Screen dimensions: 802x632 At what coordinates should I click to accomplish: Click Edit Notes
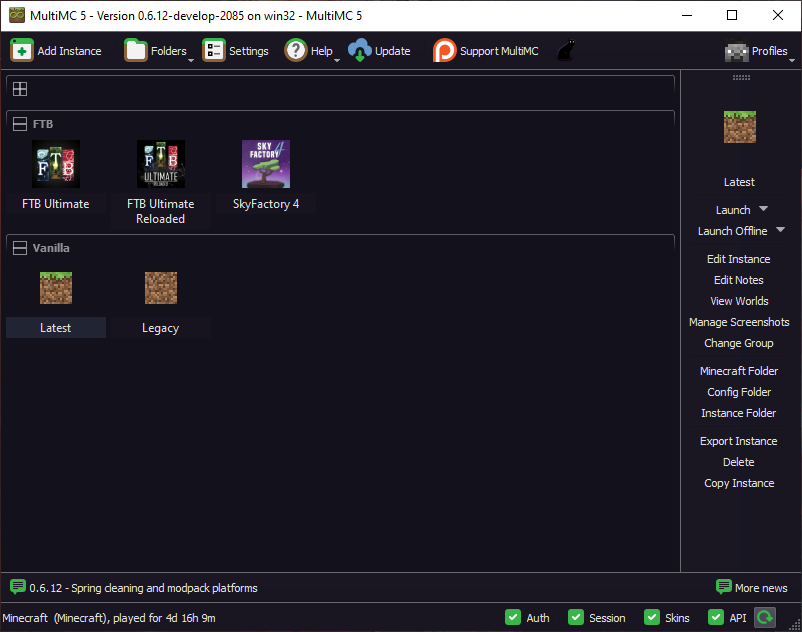pos(739,280)
